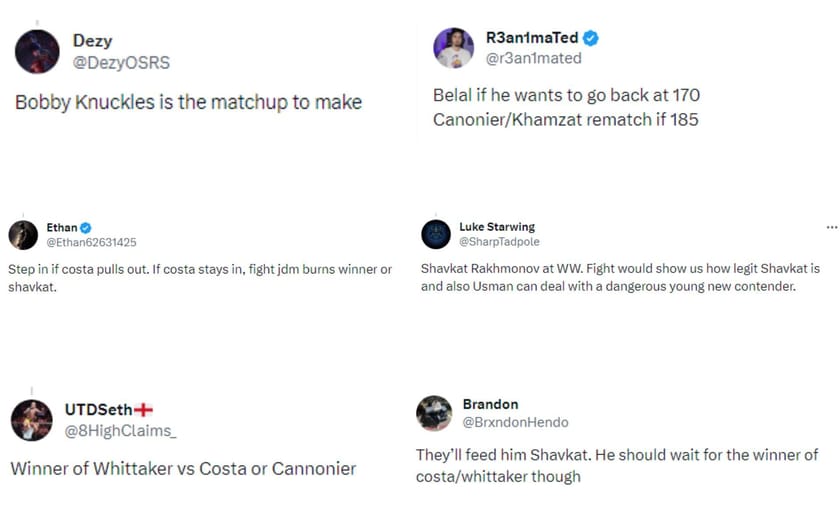The image size is (840, 525).
Task: Click Brandon's profile avatar
Action: (434, 413)
